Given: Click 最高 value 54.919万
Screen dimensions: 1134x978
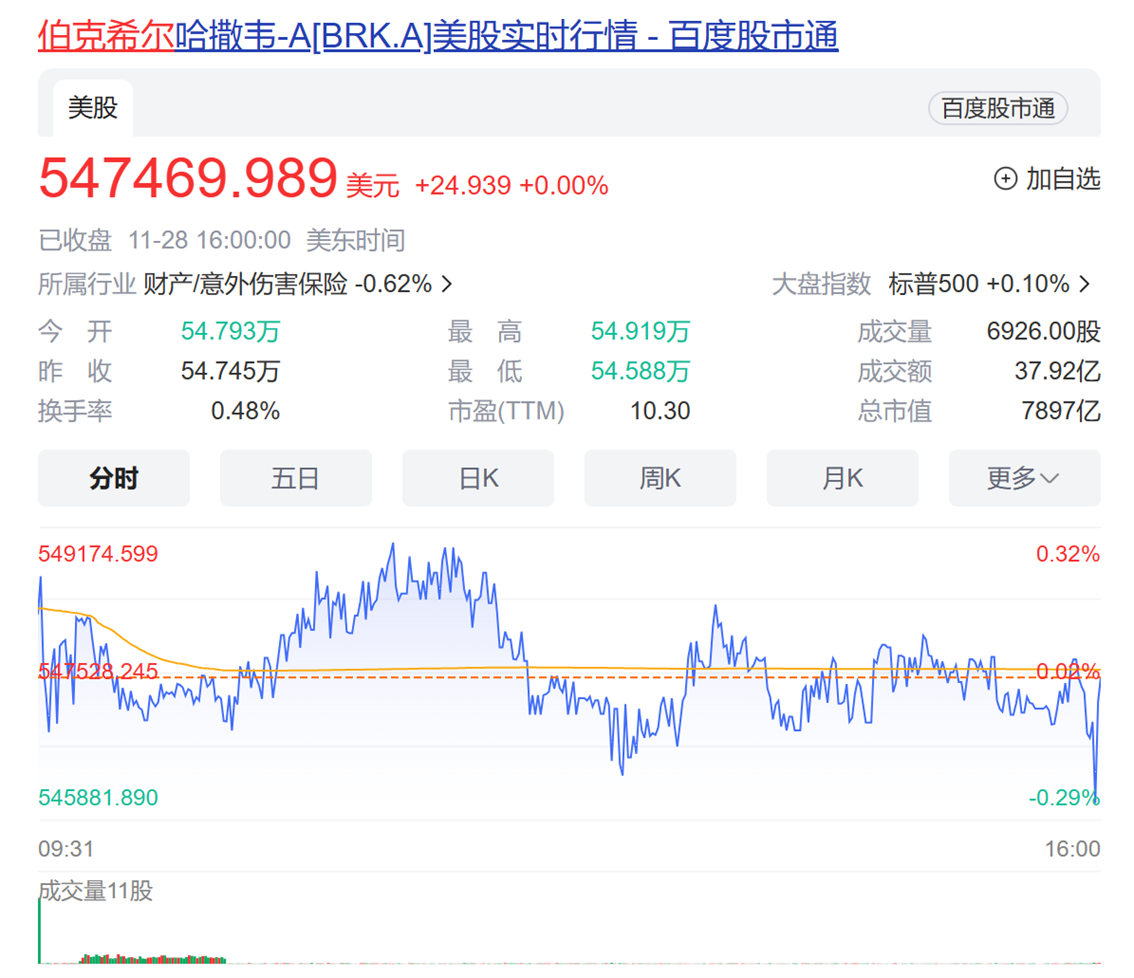Looking at the screenshot, I should (x=640, y=331).
